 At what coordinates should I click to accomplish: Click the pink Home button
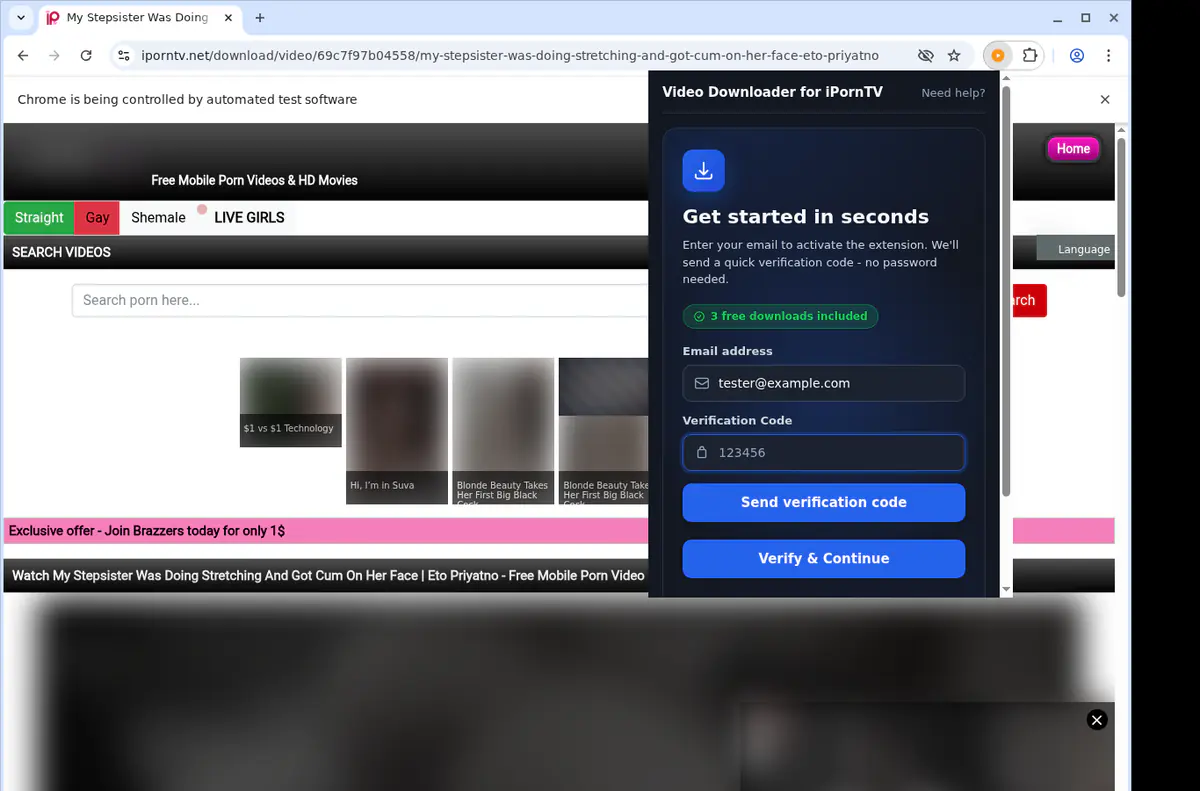pyautogui.click(x=1073, y=149)
